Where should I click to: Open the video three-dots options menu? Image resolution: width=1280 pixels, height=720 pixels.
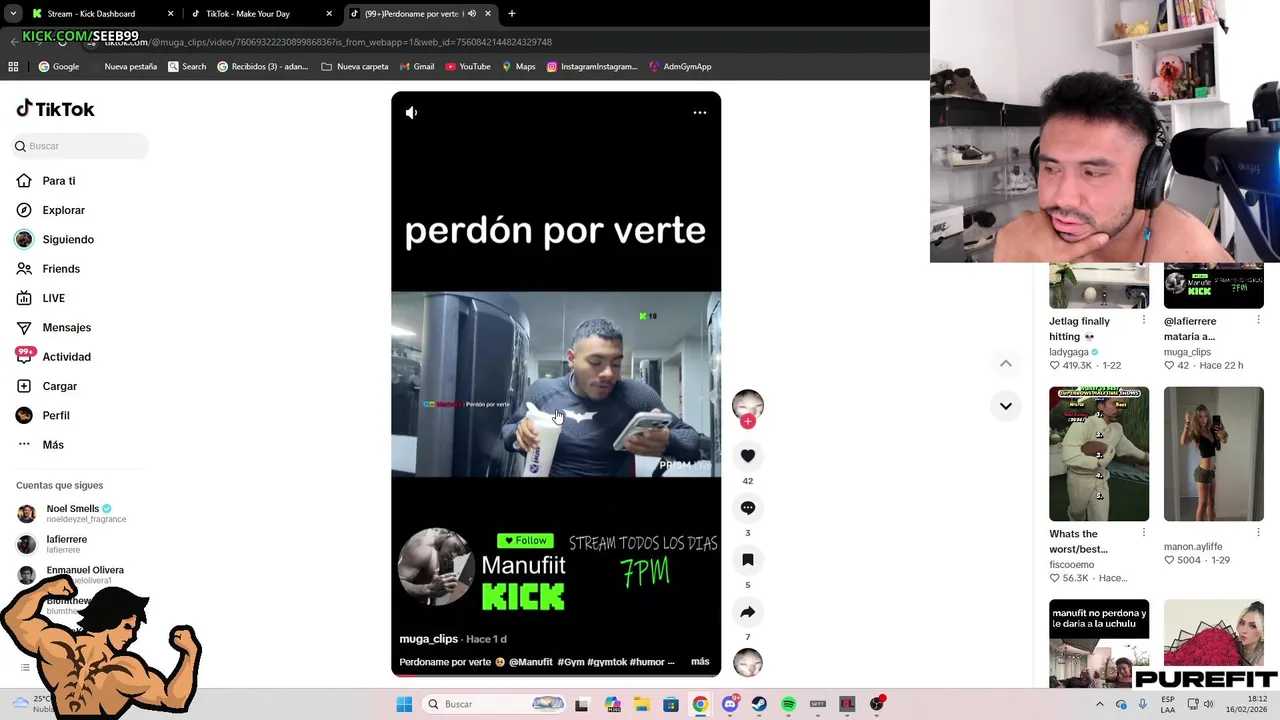coord(700,113)
